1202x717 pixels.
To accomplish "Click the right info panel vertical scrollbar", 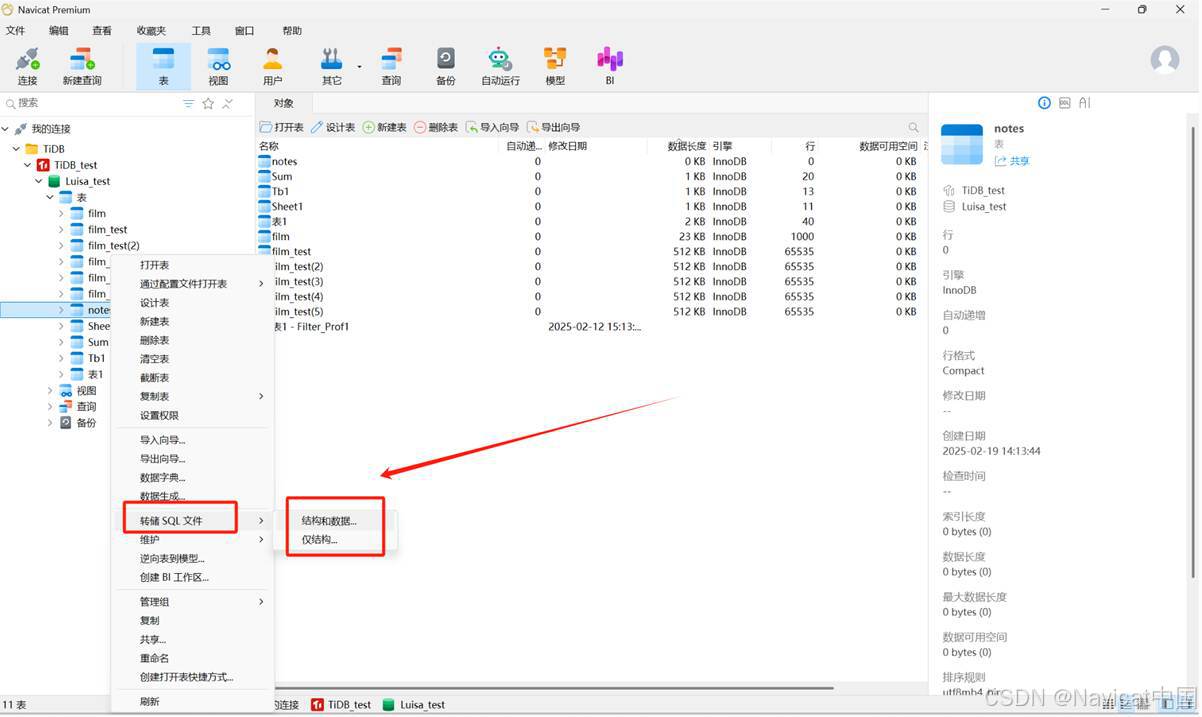I will [x=1192, y=345].
